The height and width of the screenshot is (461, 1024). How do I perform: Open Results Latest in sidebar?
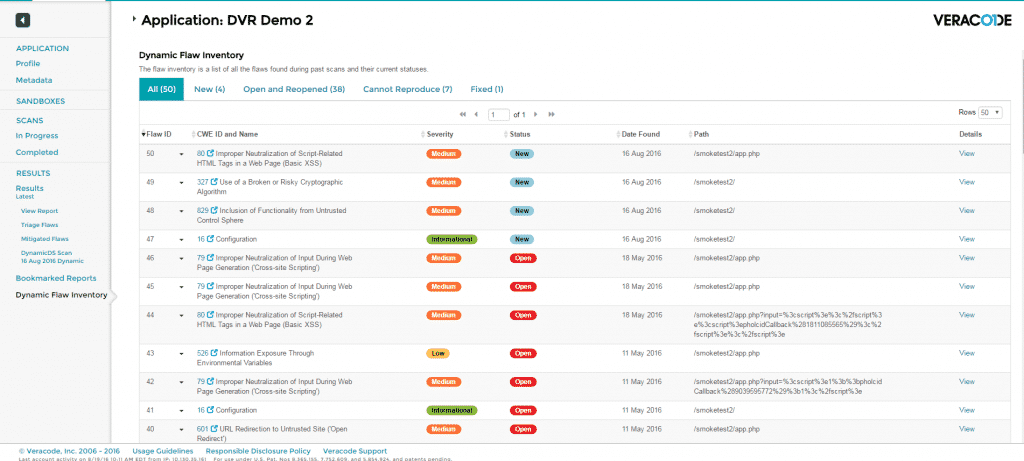click(x=30, y=192)
